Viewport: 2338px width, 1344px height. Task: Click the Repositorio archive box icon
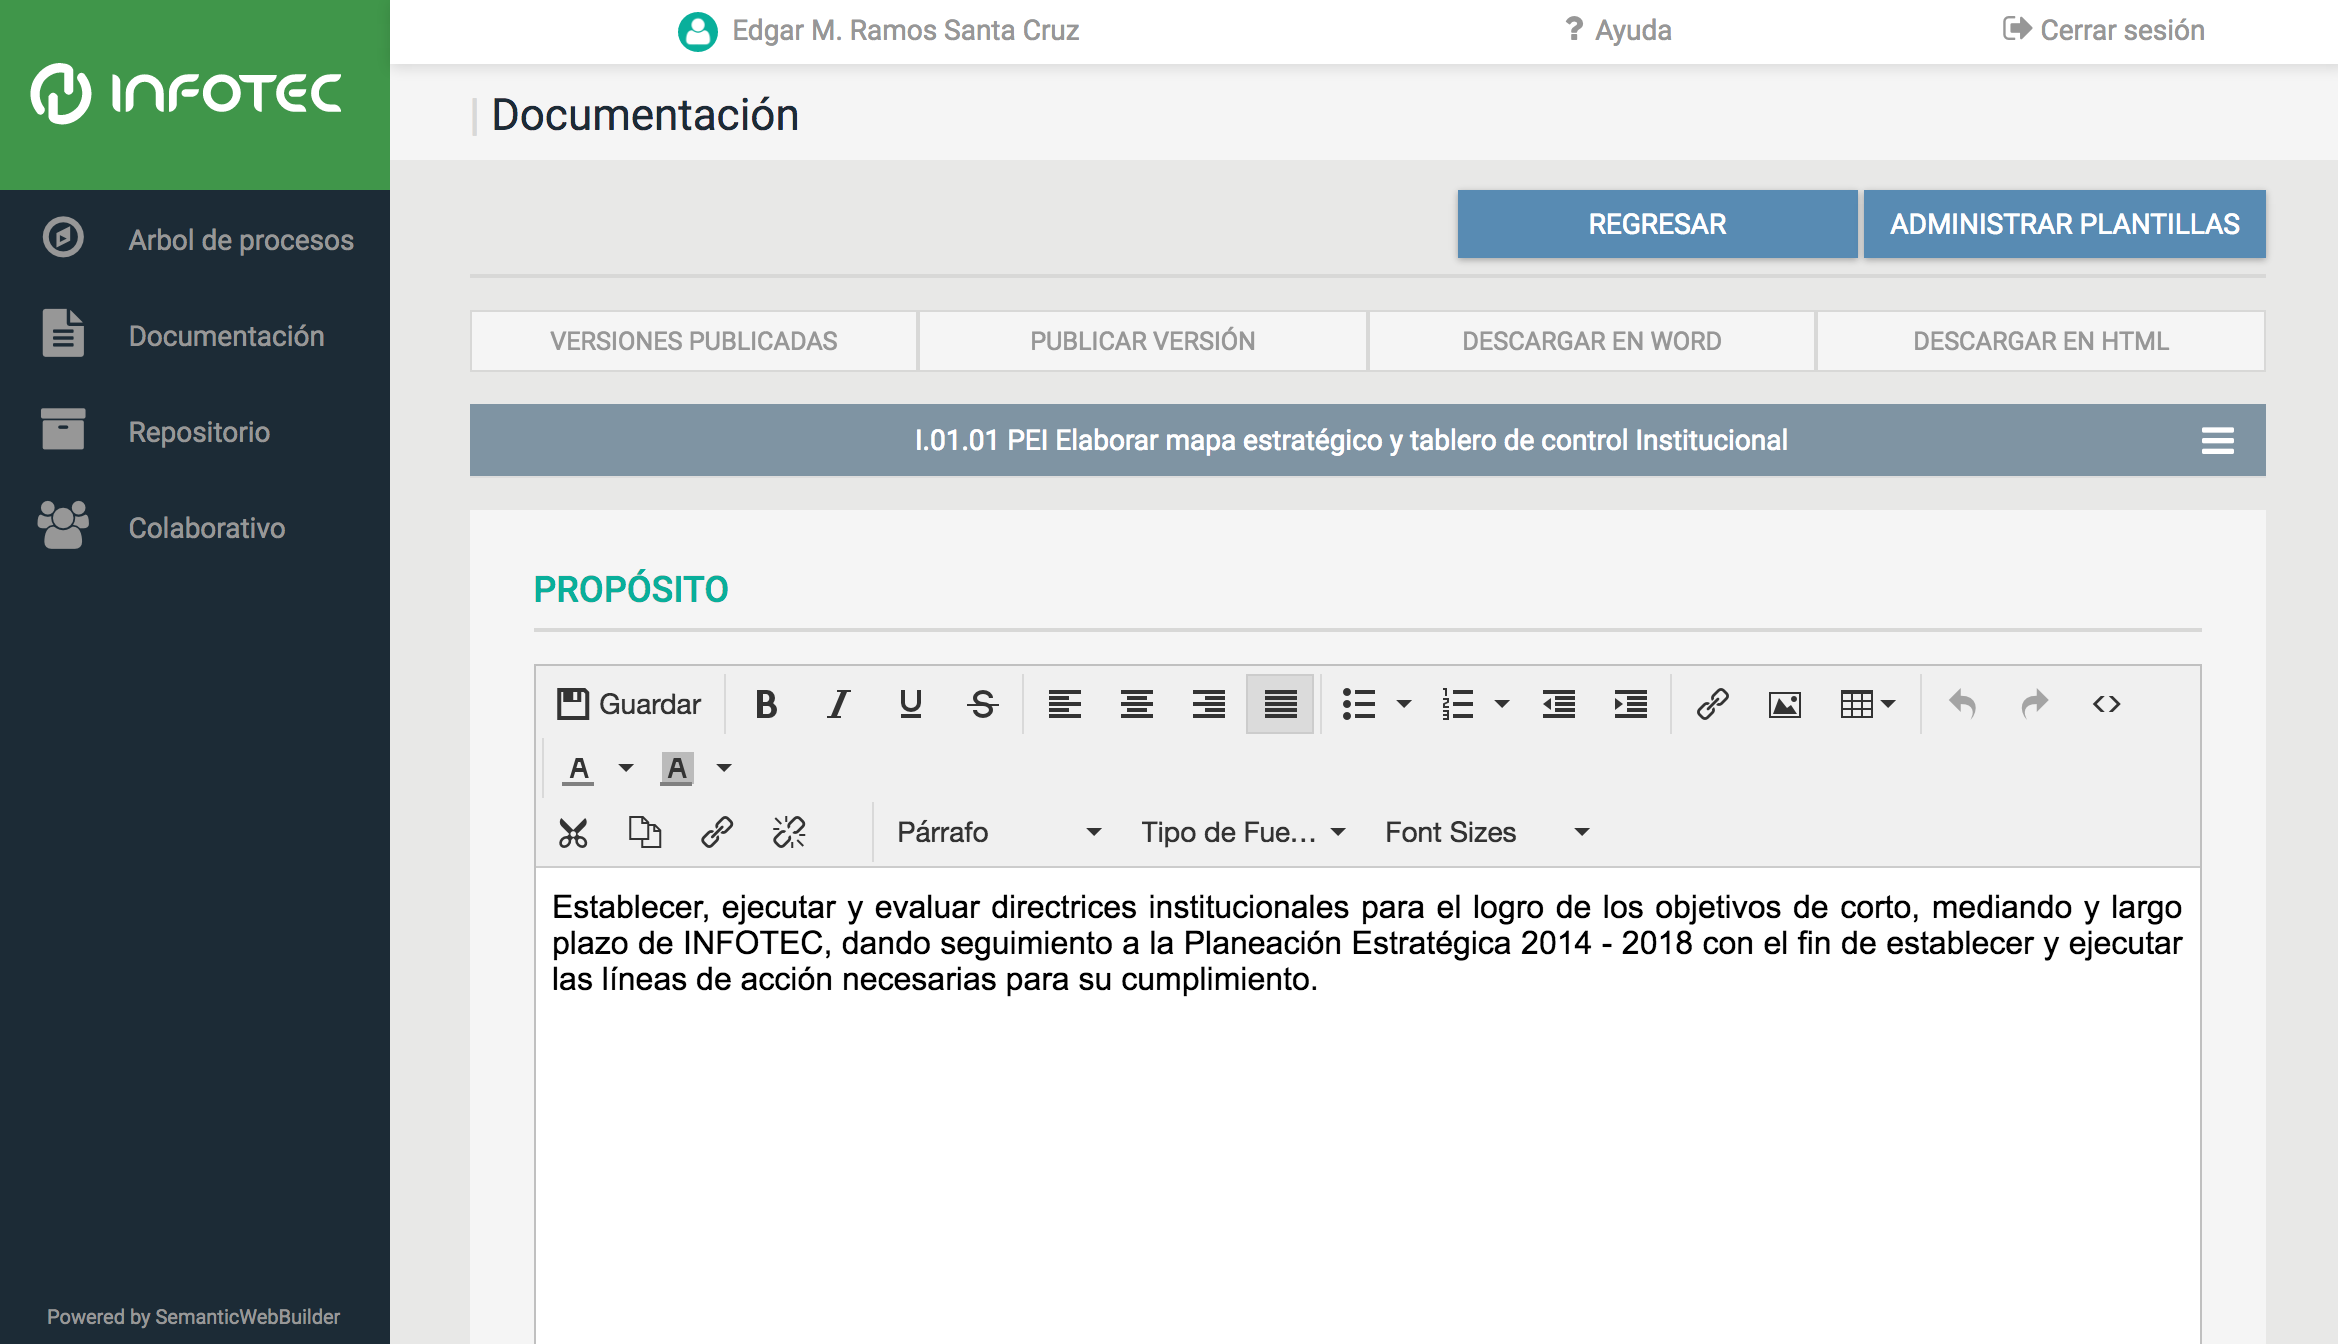tap(63, 429)
